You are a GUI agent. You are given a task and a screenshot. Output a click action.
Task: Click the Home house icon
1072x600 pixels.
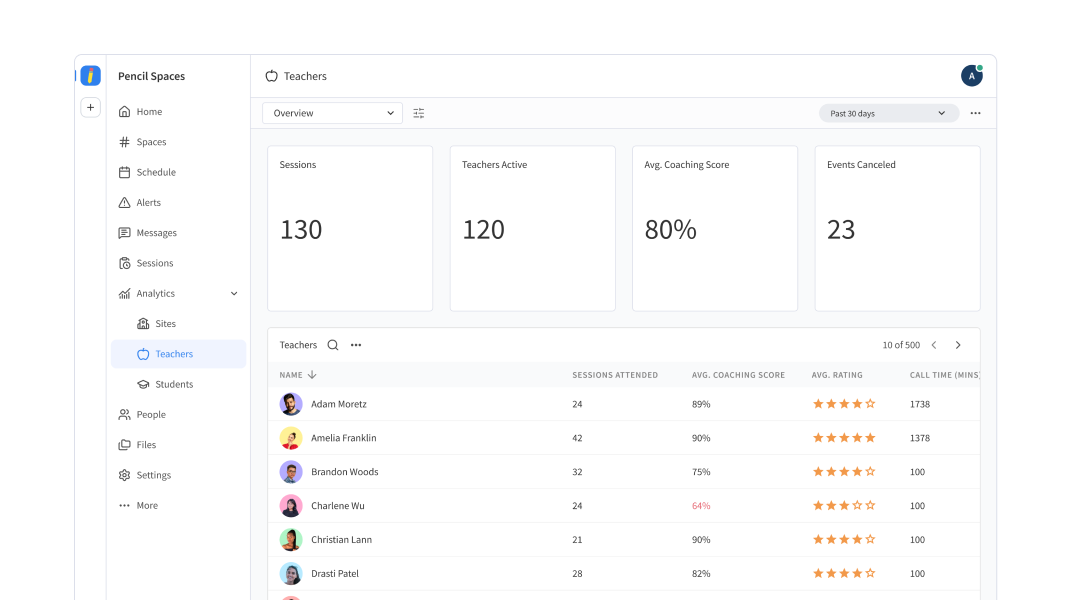coord(124,111)
